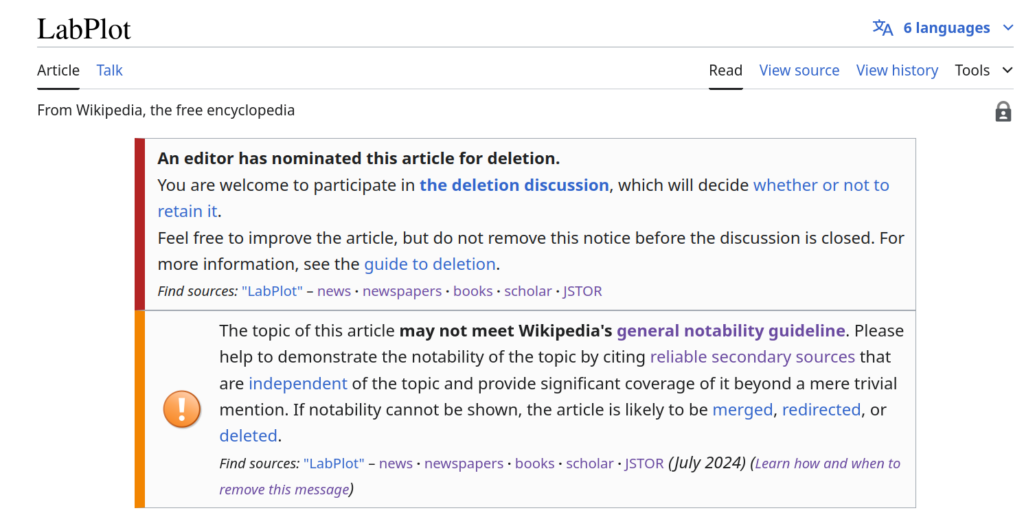Click the language translation icon
This screenshot has height=515, width=1024.
[x=883, y=28]
